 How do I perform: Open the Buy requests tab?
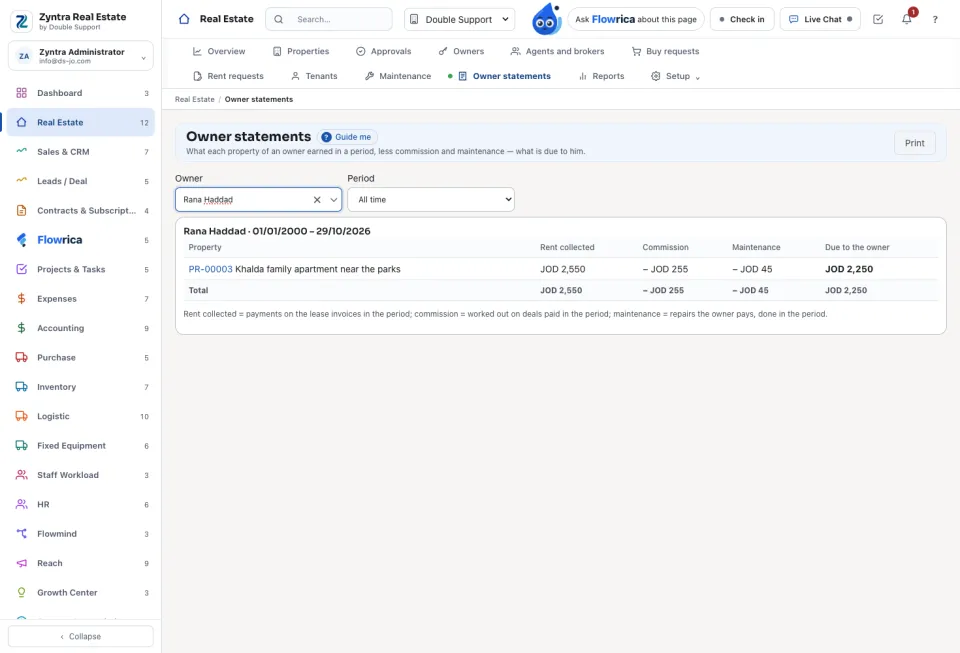(666, 51)
